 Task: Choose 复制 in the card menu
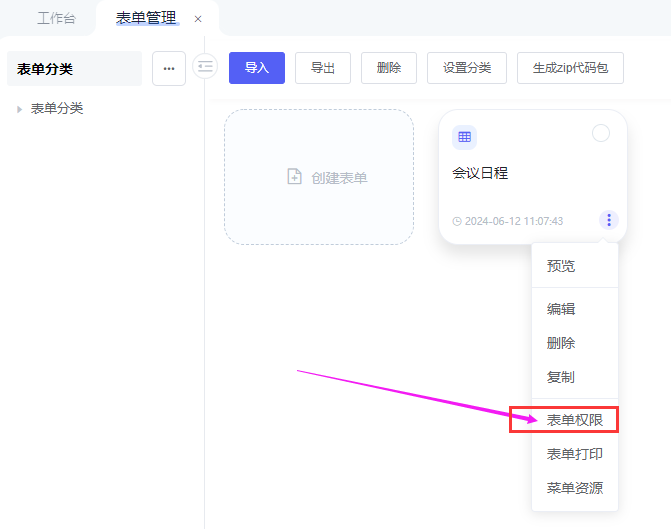[561, 377]
